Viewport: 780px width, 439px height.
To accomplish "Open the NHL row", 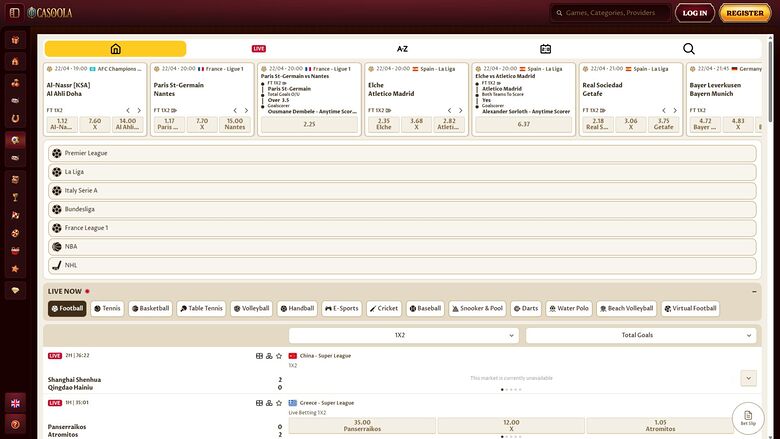I will coord(402,265).
